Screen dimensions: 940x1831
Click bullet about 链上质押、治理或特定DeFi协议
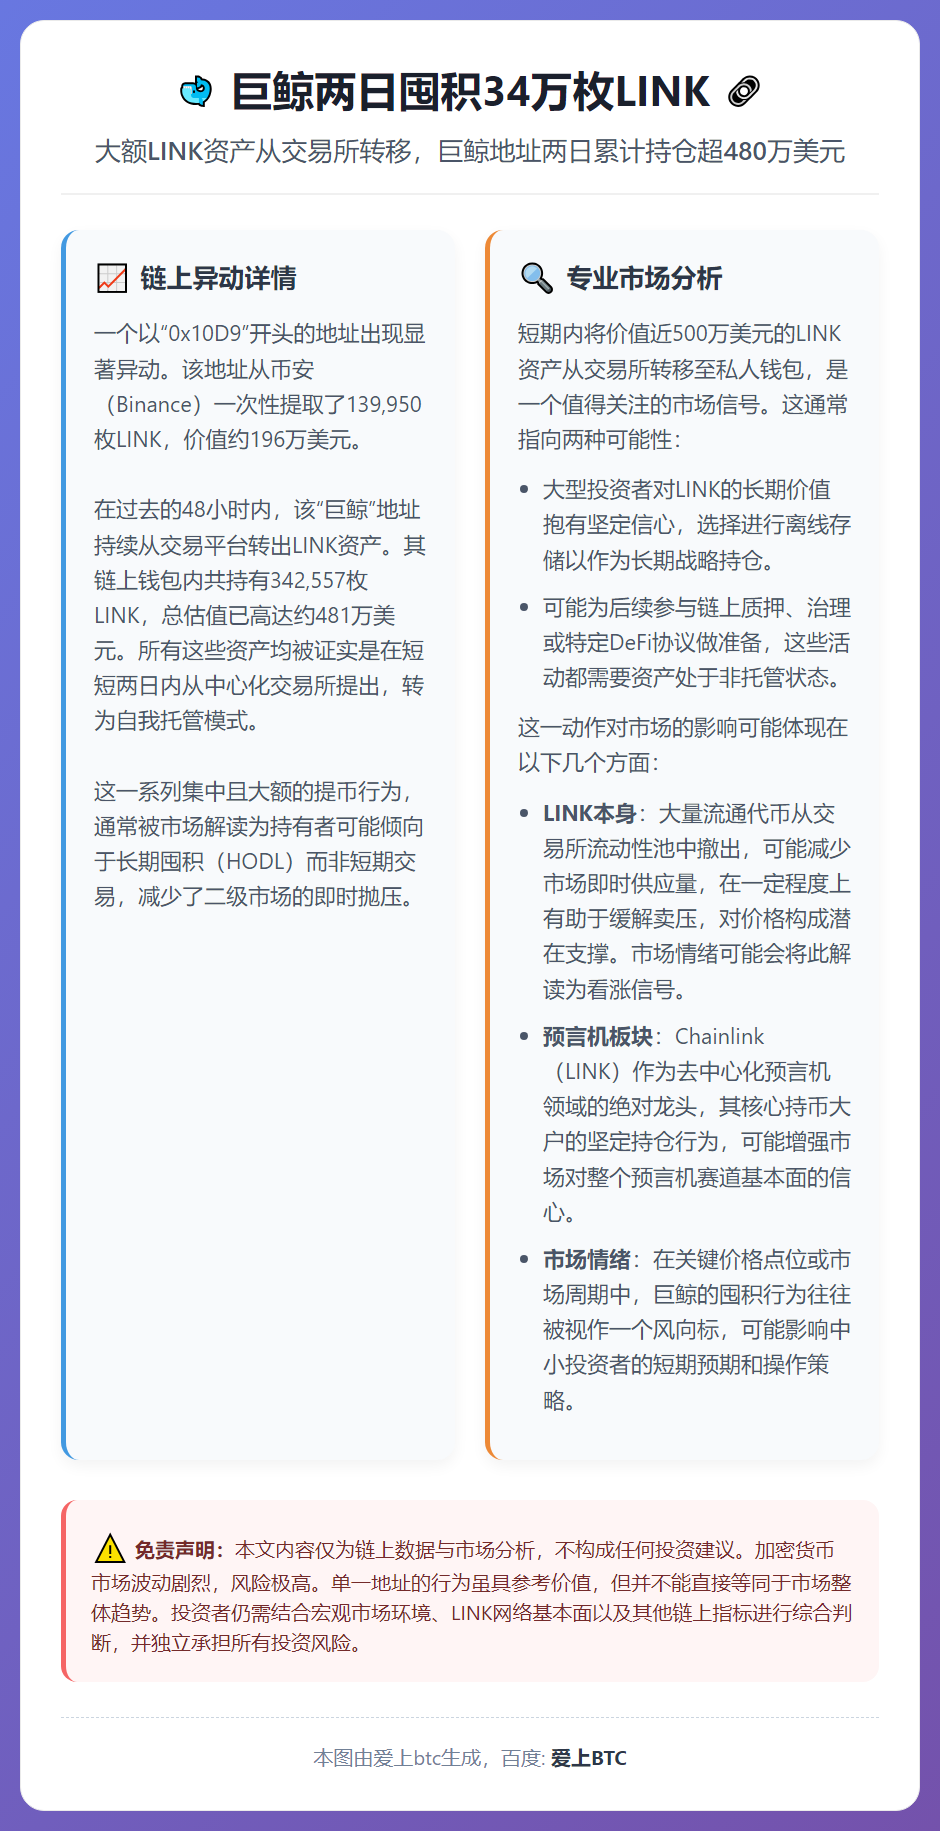[696, 643]
